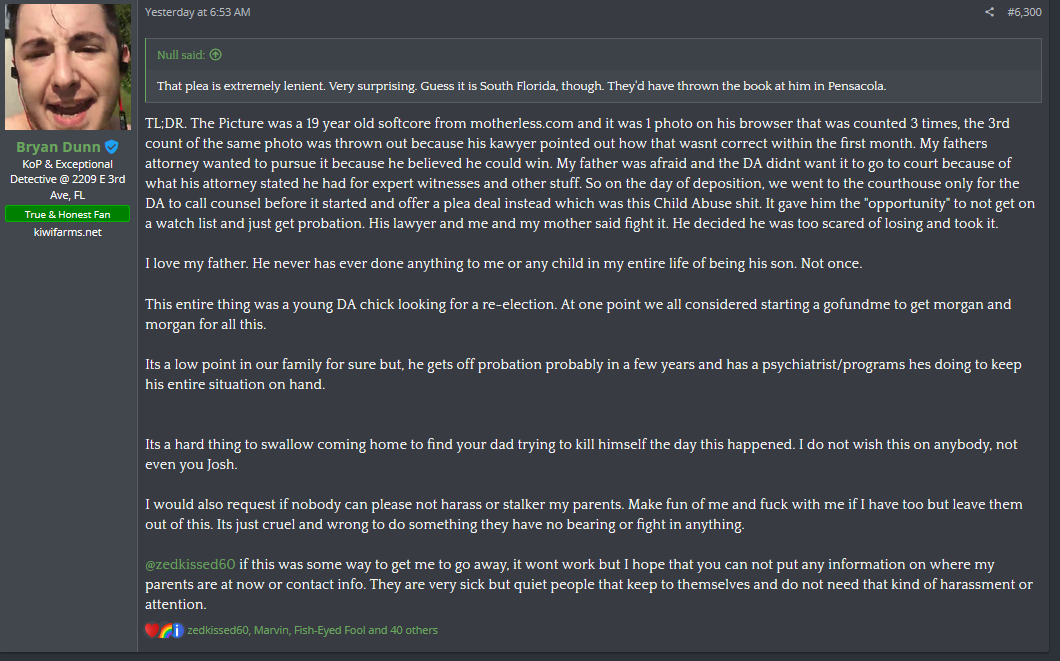The height and width of the screenshot is (661, 1060).
Task: Click the rainbow reaction icon
Action: point(165,630)
